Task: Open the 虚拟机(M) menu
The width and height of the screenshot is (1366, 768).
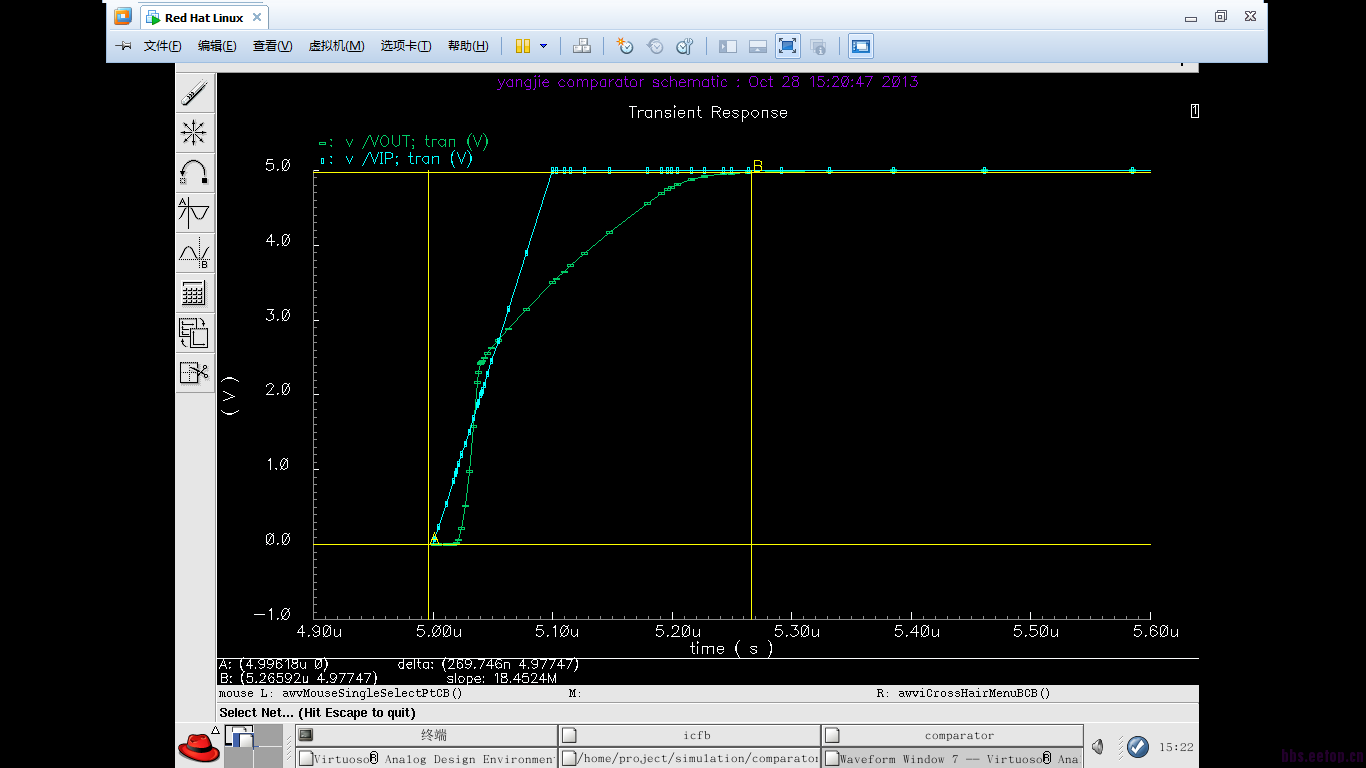Action: 336,46
